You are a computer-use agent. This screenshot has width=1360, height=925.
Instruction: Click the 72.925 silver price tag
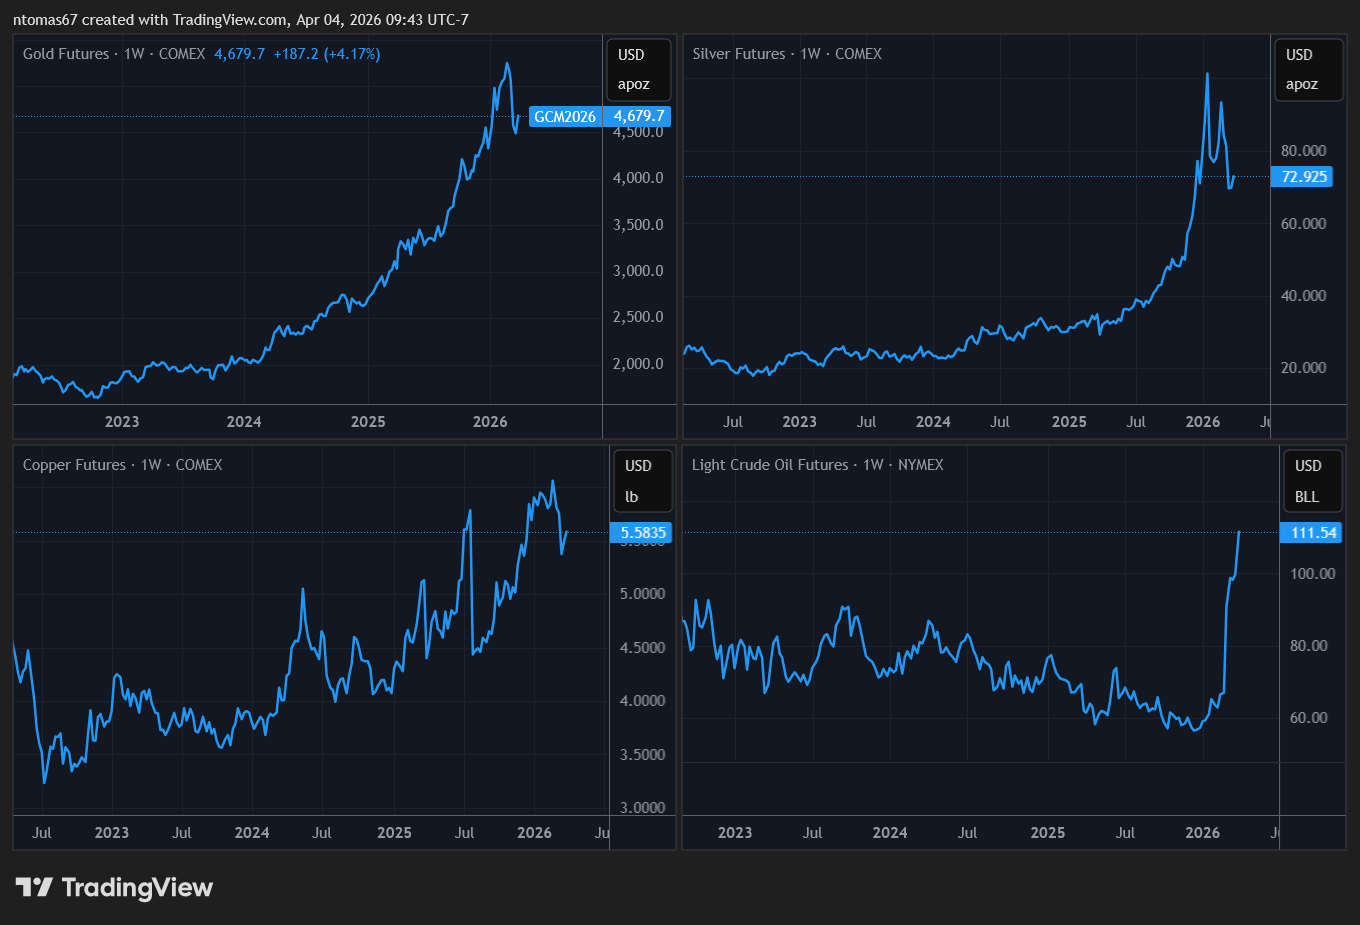tap(1304, 177)
